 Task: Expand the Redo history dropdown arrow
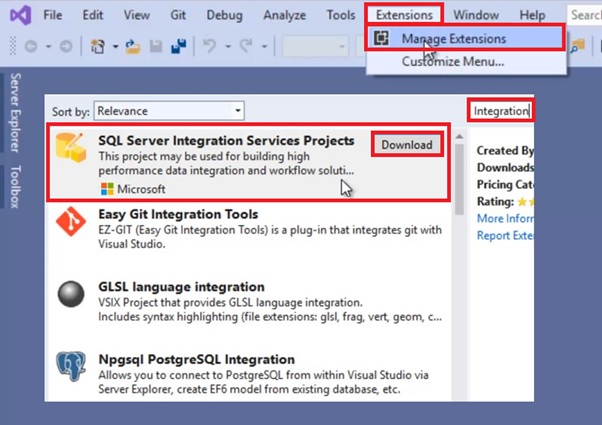coord(264,46)
